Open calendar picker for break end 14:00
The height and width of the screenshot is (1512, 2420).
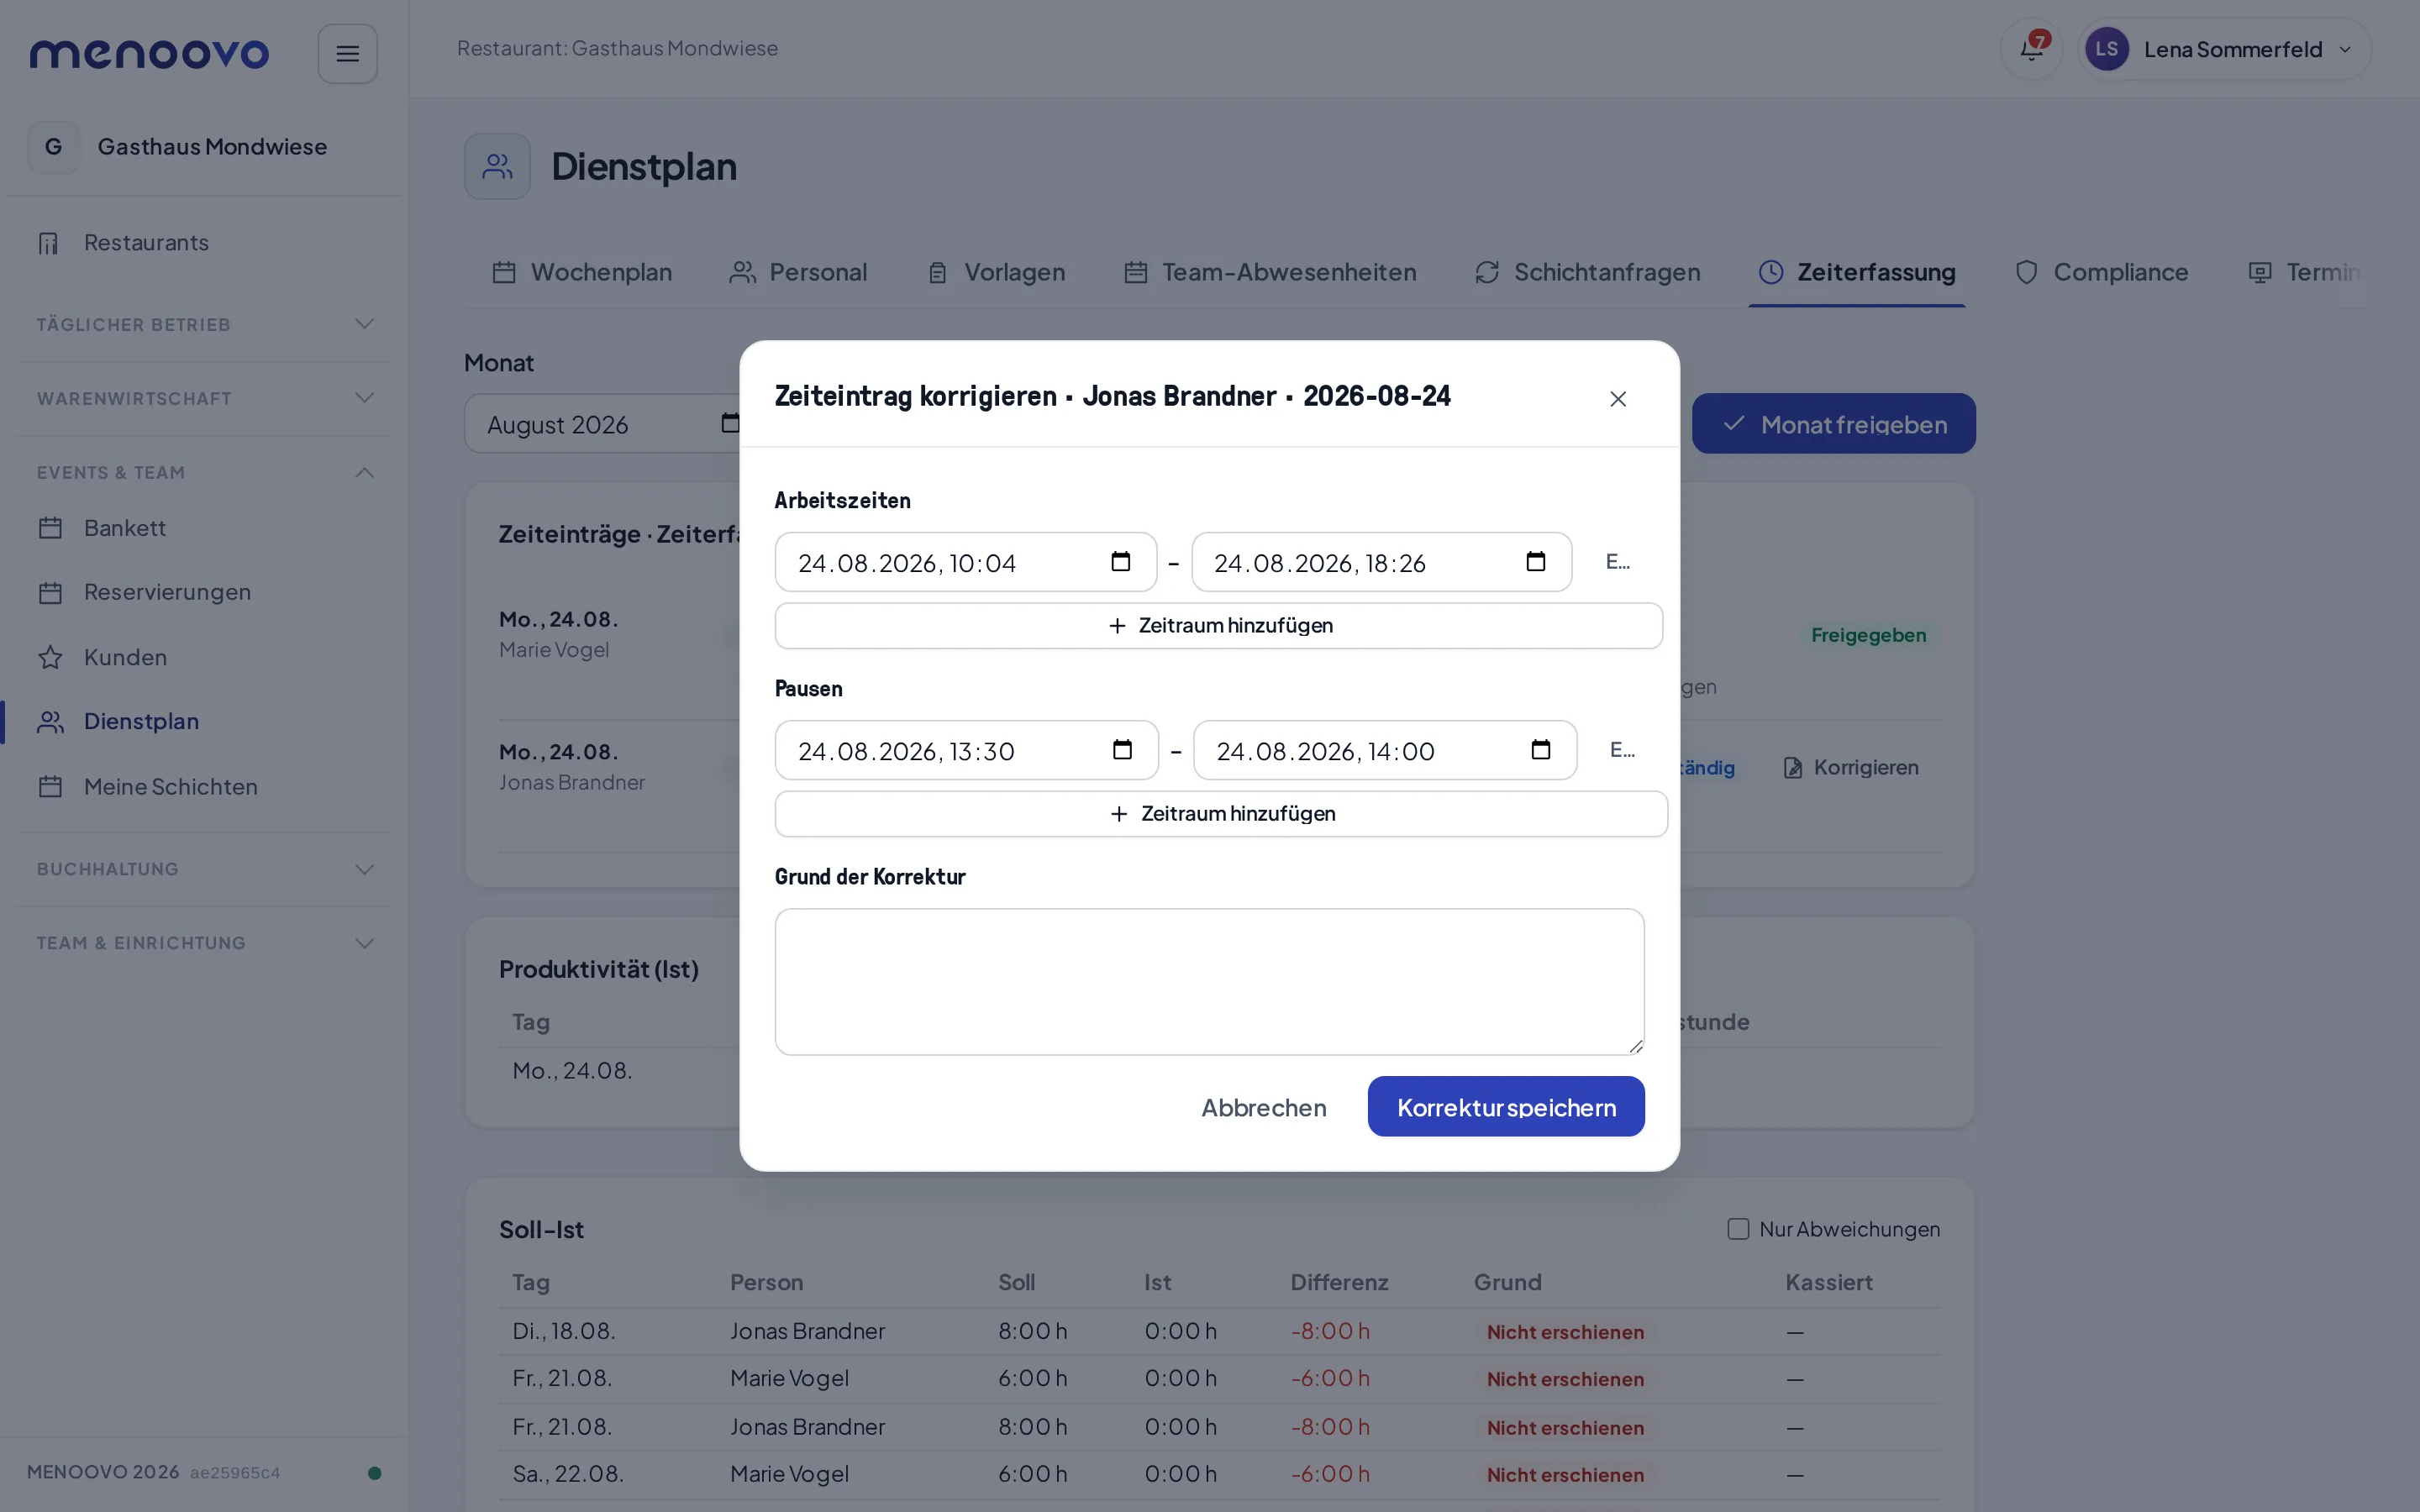(1540, 750)
